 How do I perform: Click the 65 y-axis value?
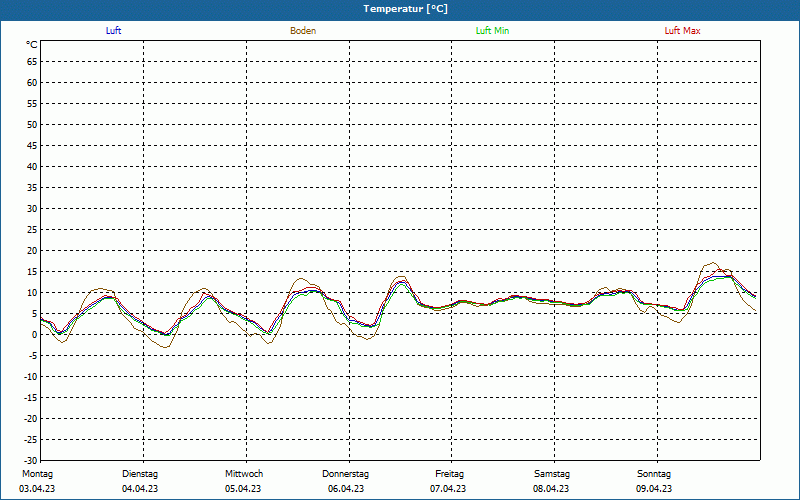pyautogui.click(x=32, y=61)
